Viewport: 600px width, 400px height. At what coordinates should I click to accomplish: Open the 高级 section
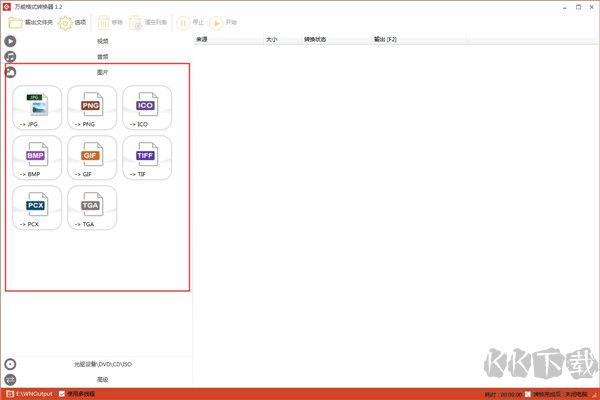(102, 380)
